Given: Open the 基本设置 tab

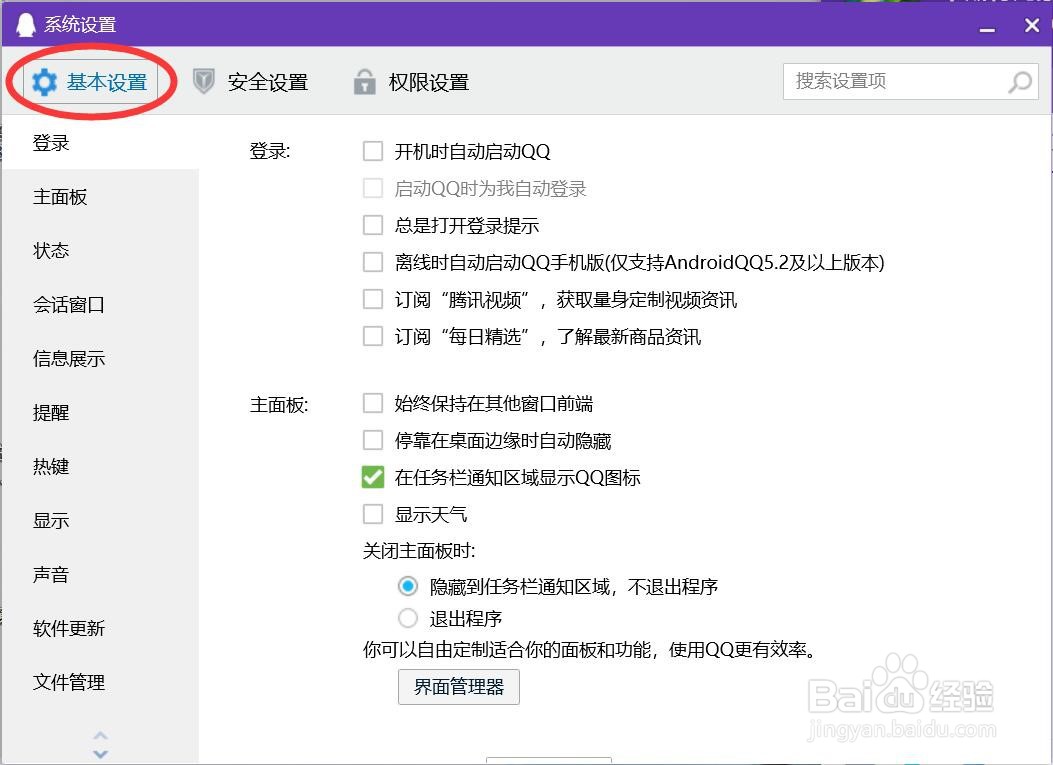Looking at the screenshot, I should click(x=91, y=82).
